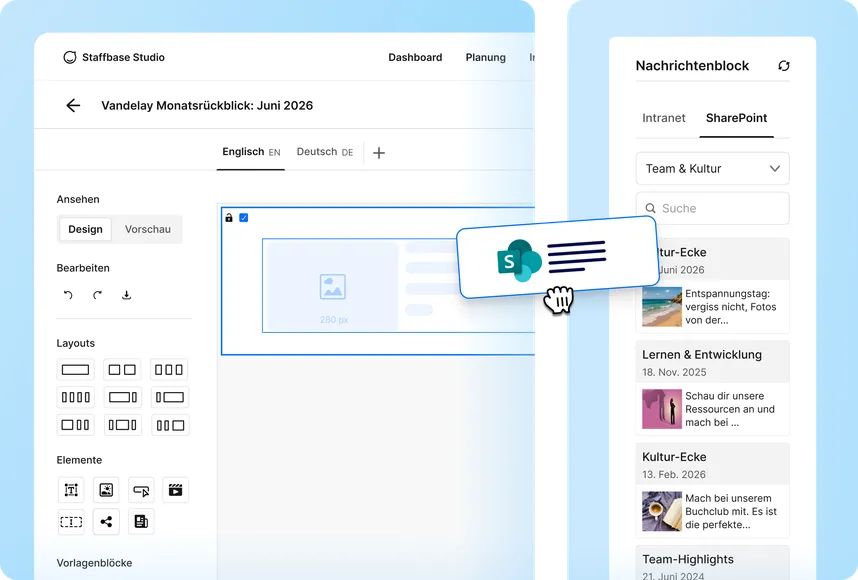Click 'Entspannungstag: vergiss nicht' text
The width and height of the screenshot is (858, 580).
731,307
